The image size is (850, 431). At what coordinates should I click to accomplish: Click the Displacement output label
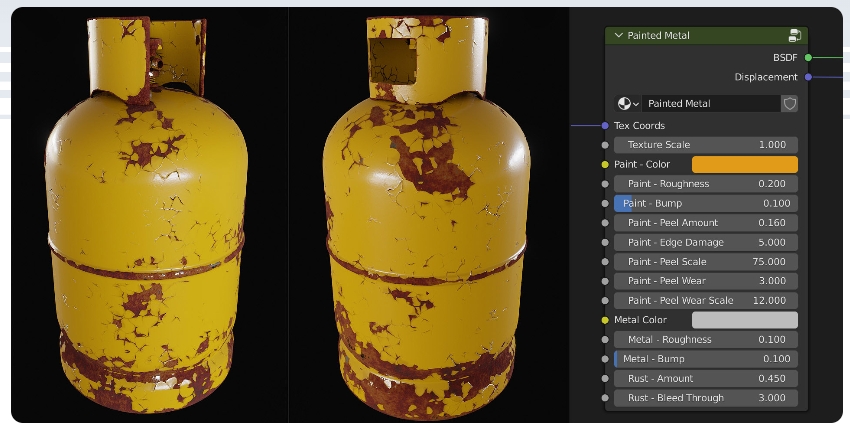pyautogui.click(x=766, y=77)
